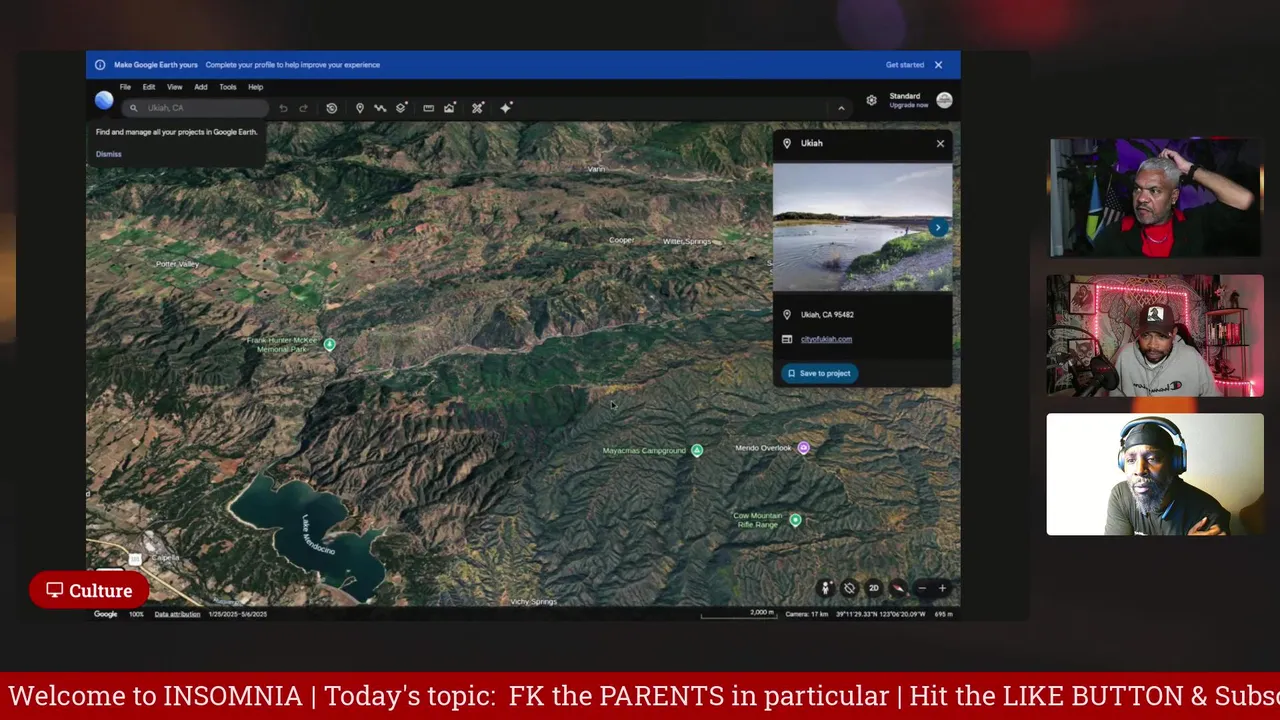Open the File menu
Image resolution: width=1280 pixels, height=720 pixels.
(x=125, y=87)
